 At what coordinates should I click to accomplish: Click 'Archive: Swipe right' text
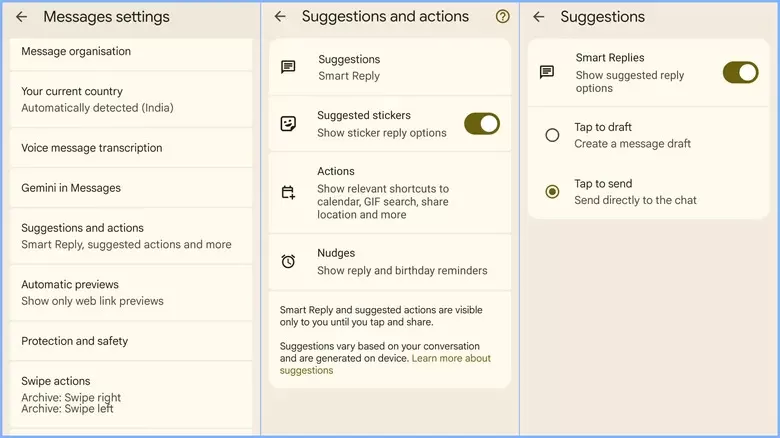71,398
